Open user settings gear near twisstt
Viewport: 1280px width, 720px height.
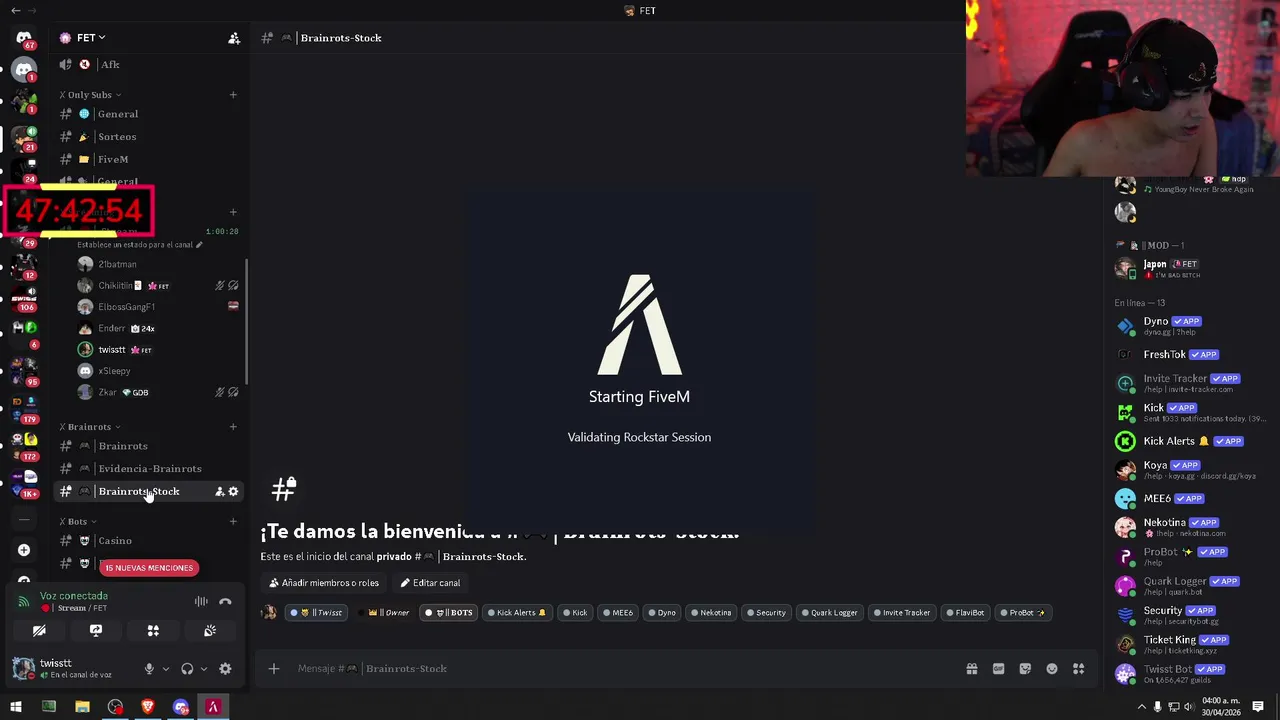(225, 669)
